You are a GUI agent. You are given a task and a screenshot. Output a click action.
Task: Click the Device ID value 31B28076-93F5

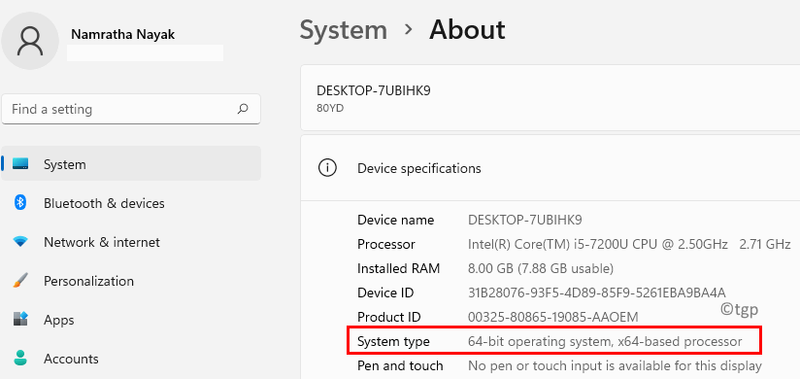[x=597, y=293]
